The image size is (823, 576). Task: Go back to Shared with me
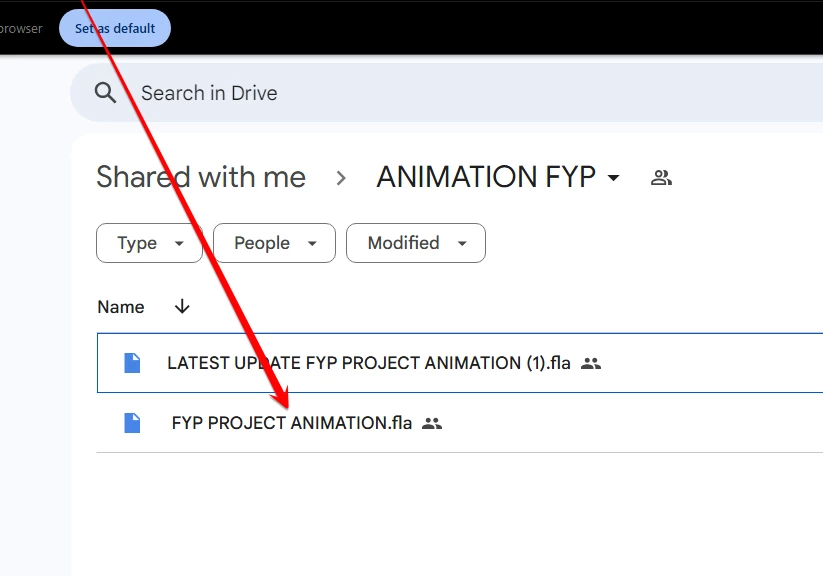tap(201, 176)
